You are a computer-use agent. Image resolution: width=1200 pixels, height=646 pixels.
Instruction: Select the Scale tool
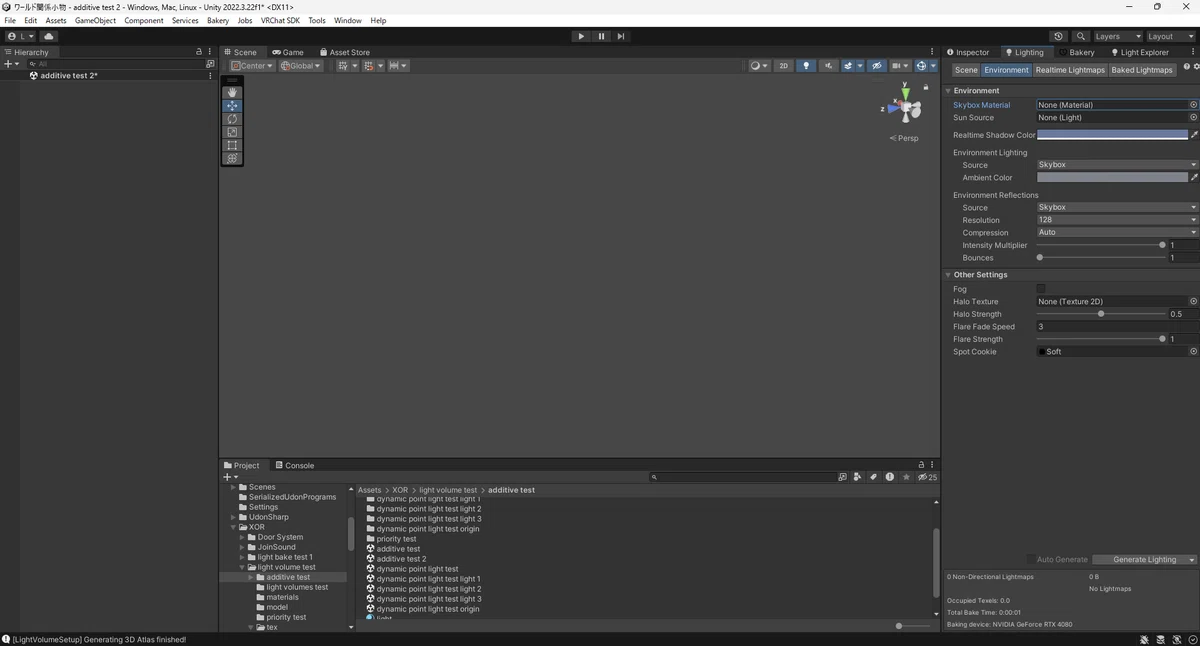click(232, 132)
